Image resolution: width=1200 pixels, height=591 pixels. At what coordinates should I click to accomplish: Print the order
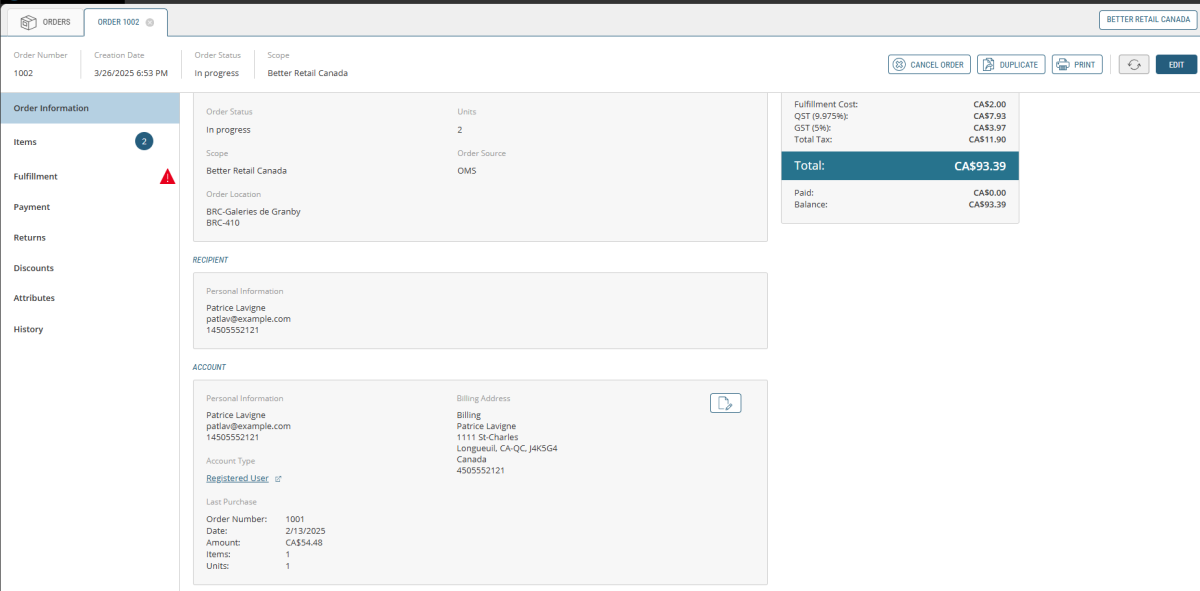coord(1076,64)
